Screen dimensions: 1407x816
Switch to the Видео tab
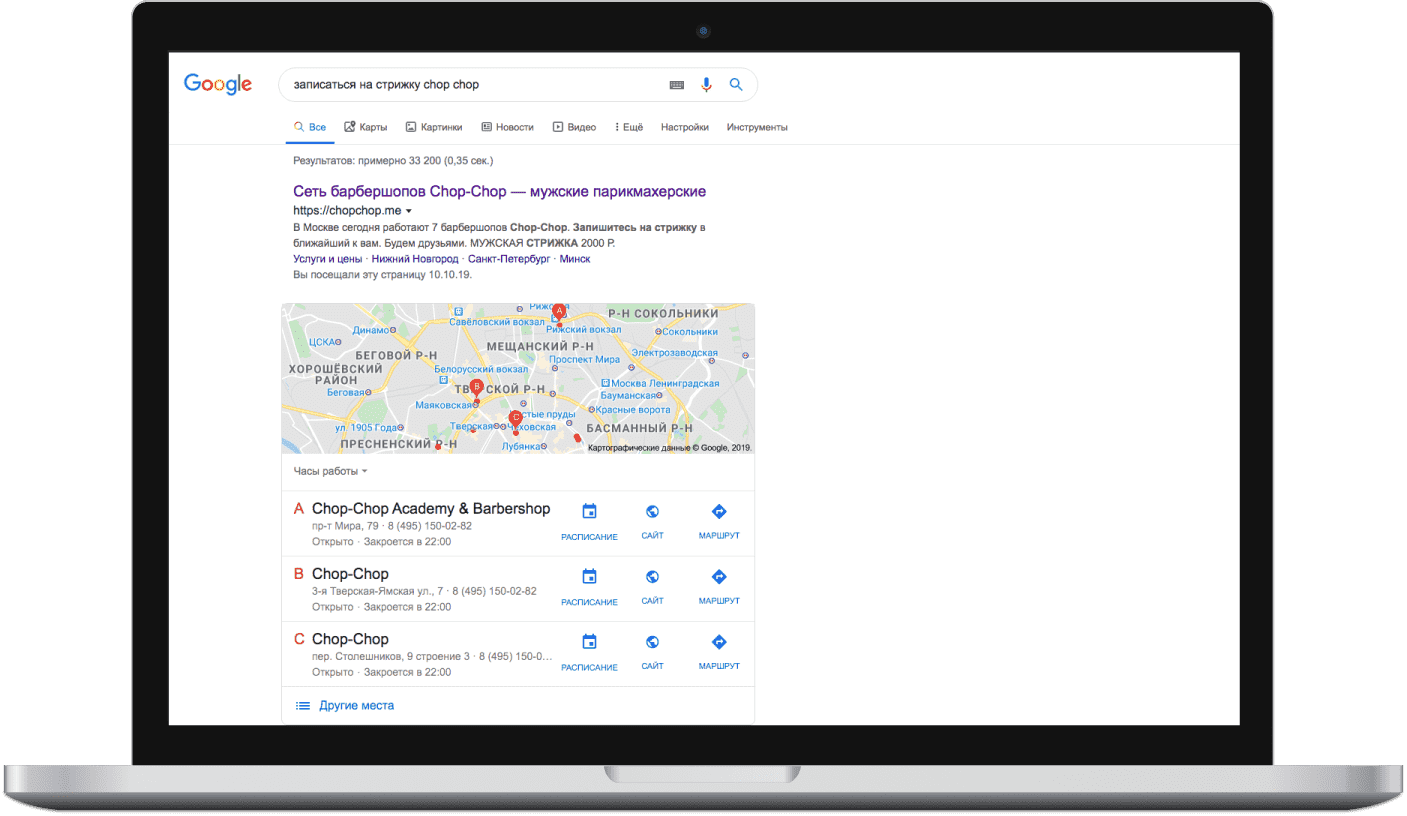pyautogui.click(x=574, y=127)
